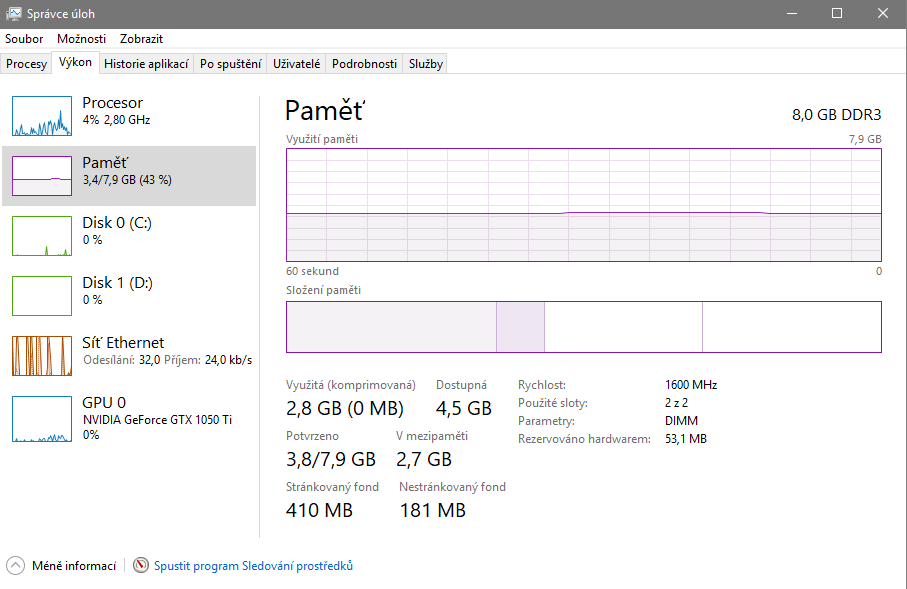This screenshot has width=907, height=589.
Task: Open the Soubor menu
Action: click(x=24, y=39)
